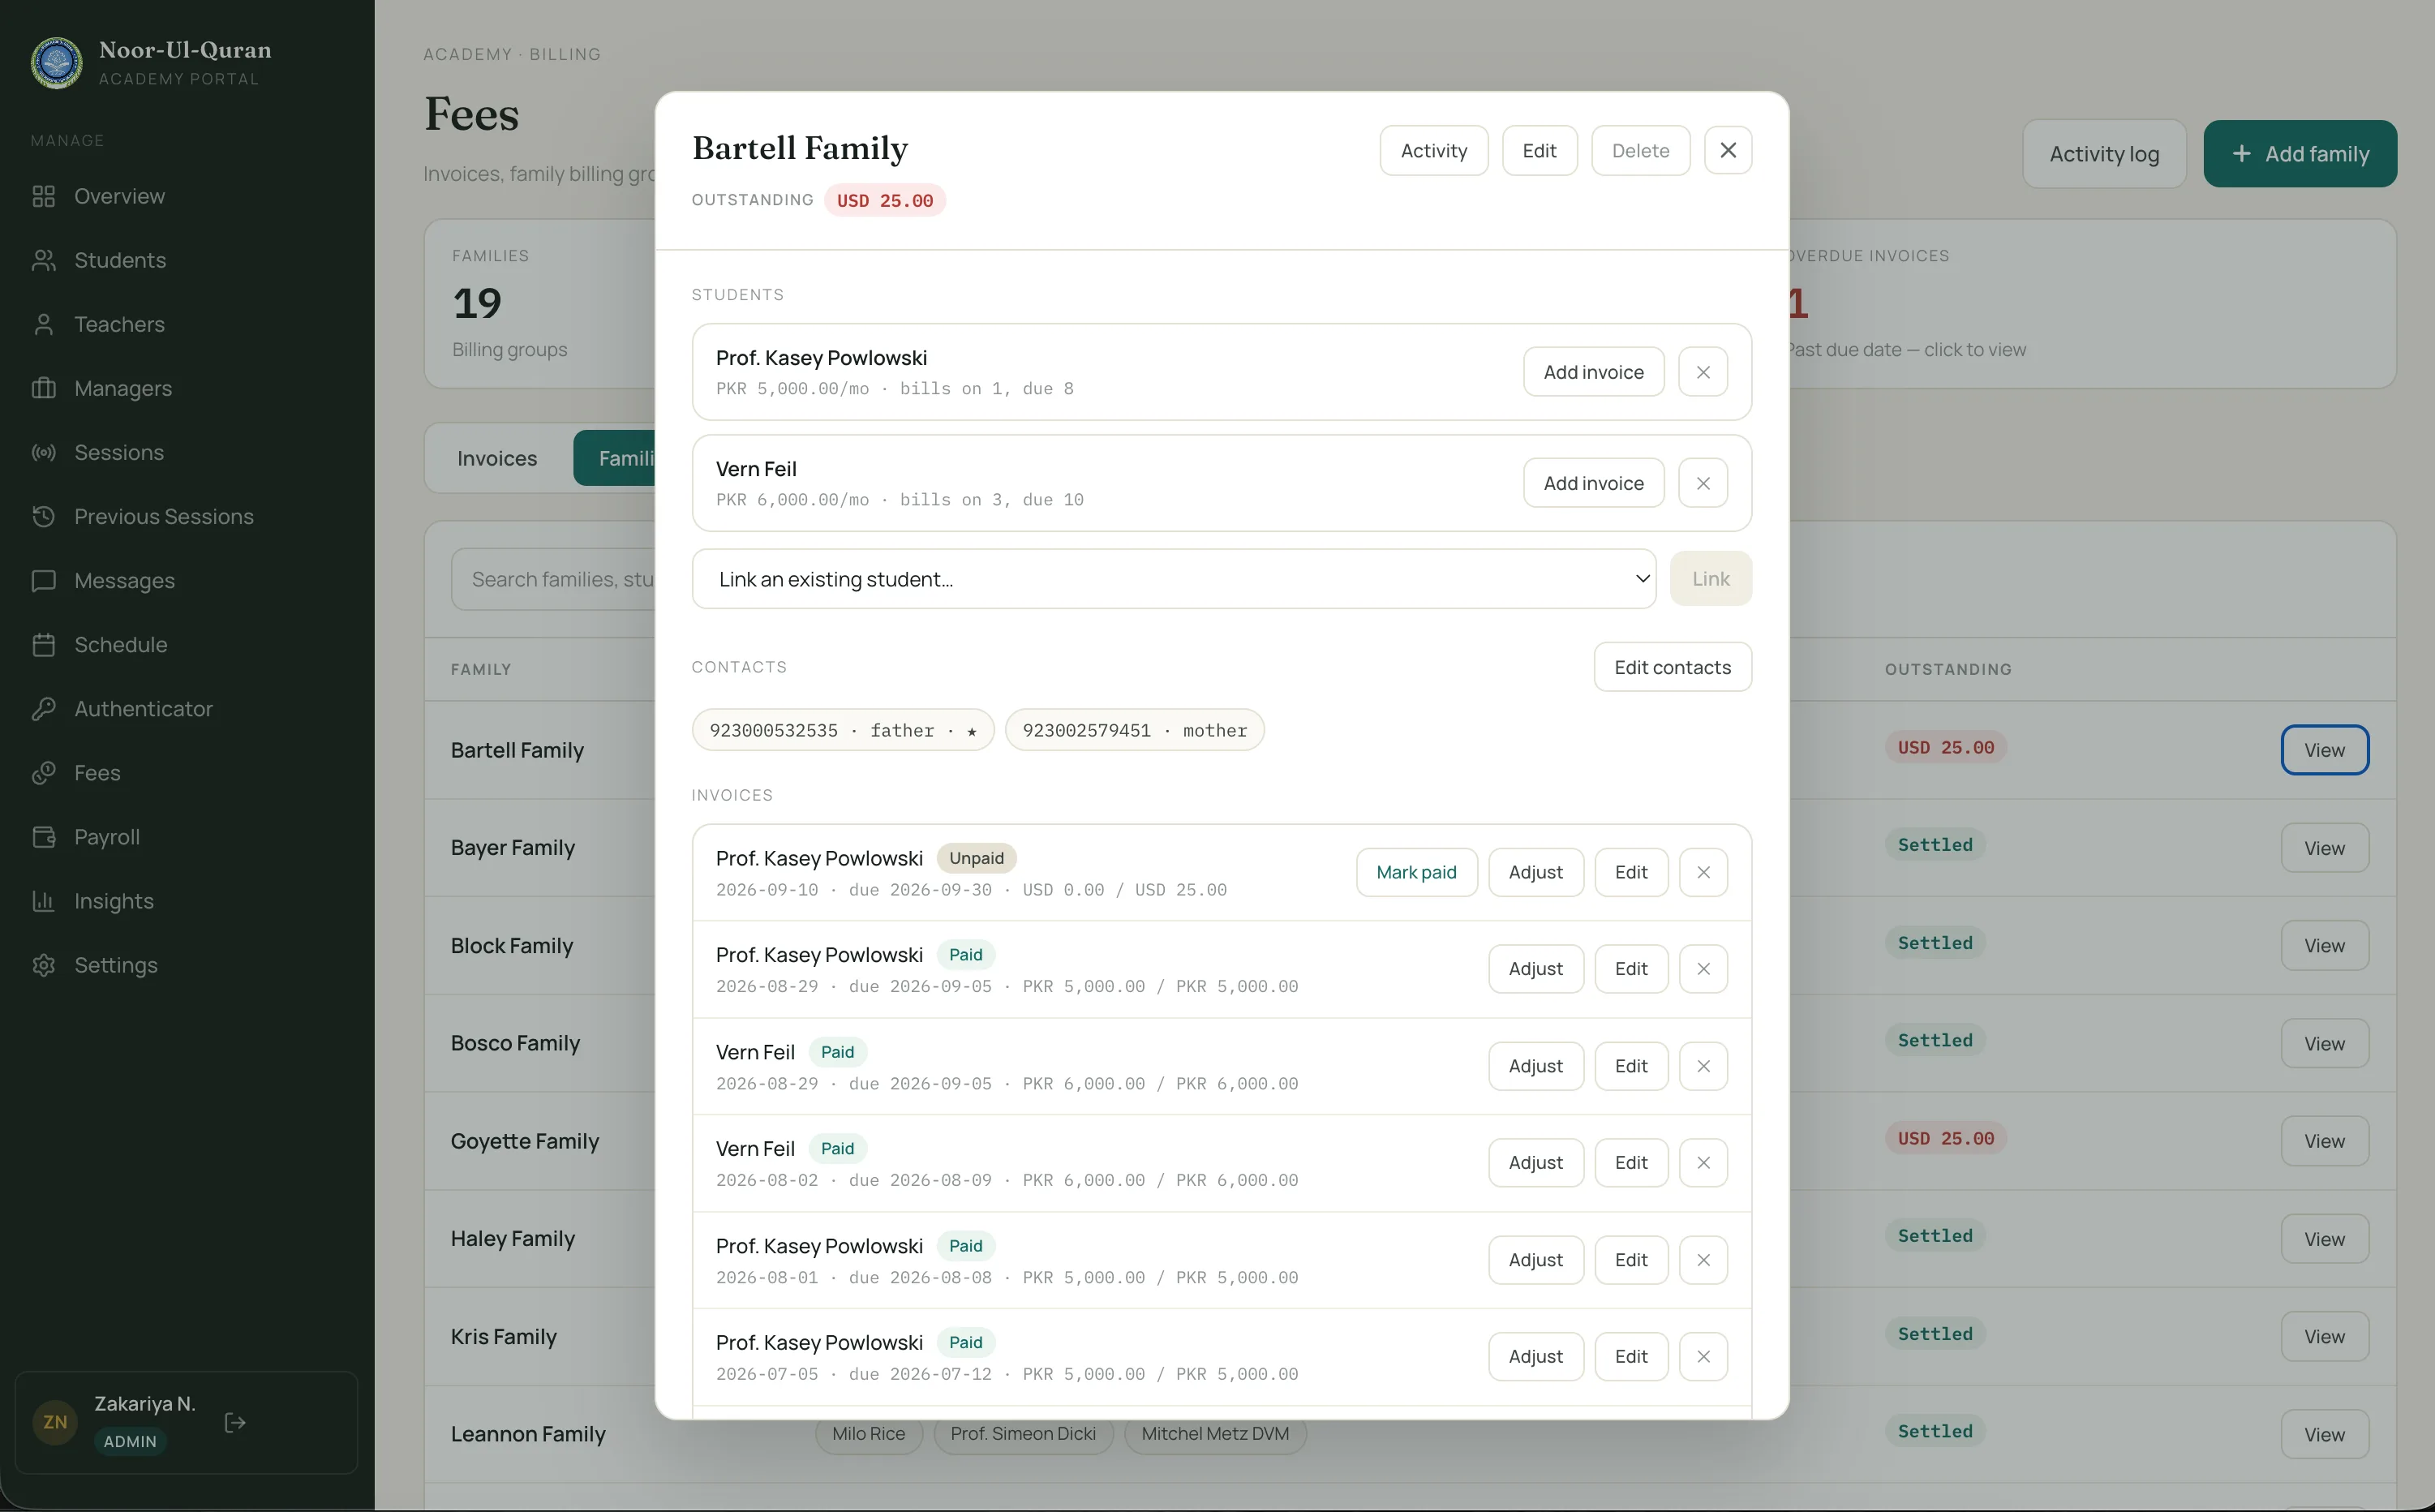Click the Milo Rice student chip
Image resolution: width=2435 pixels, height=1512 pixels.
[x=867, y=1433]
